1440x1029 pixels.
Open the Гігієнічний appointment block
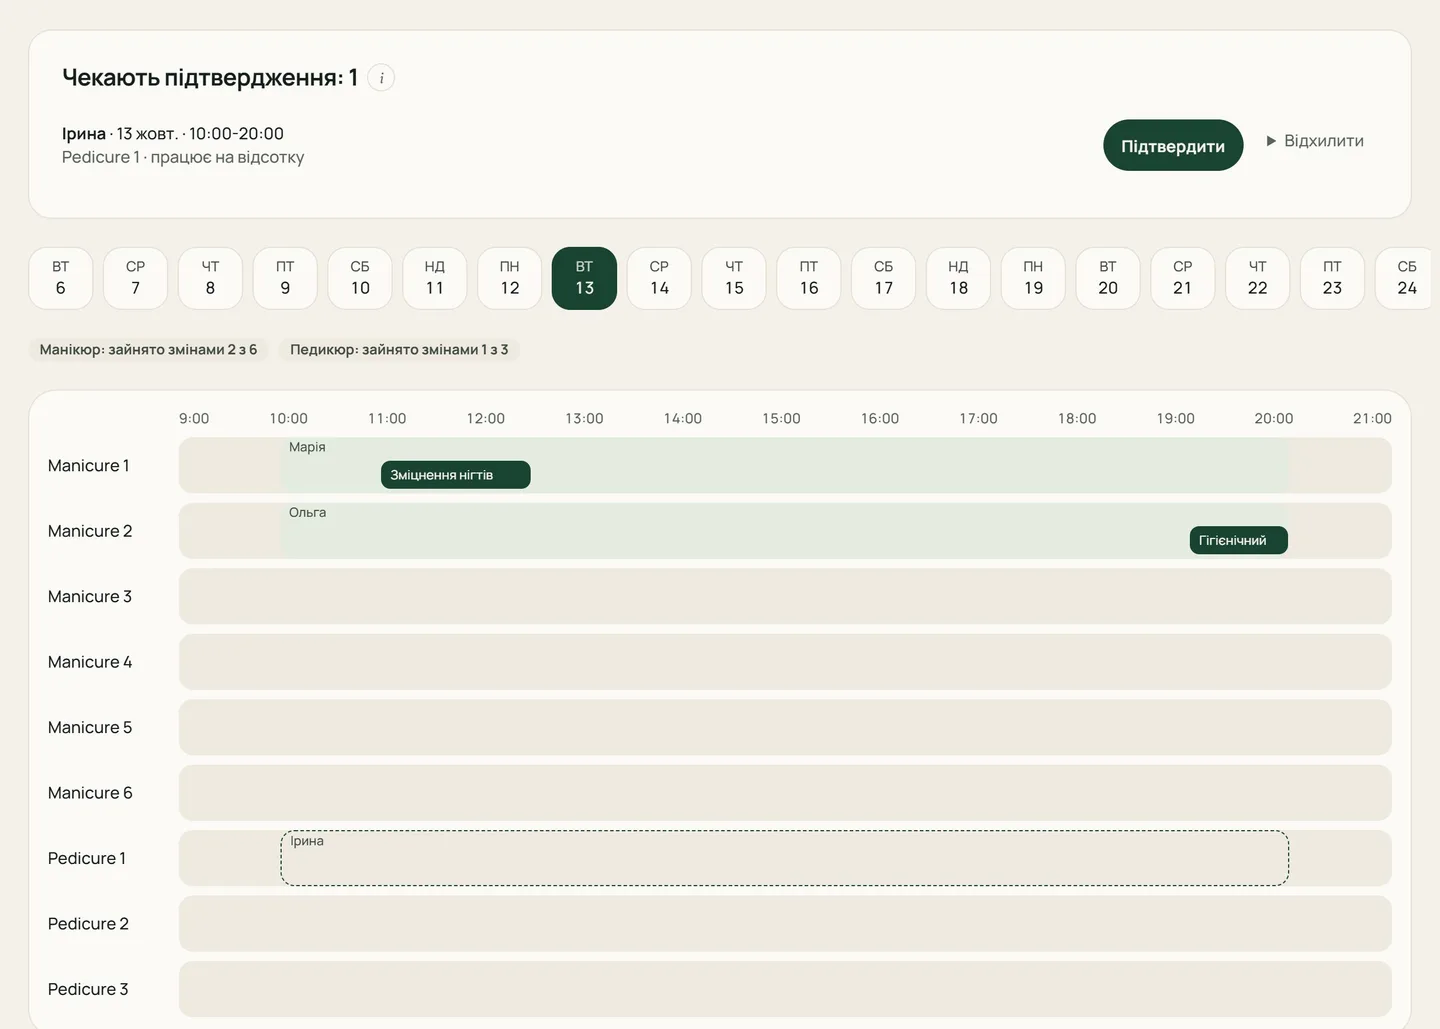(1239, 540)
